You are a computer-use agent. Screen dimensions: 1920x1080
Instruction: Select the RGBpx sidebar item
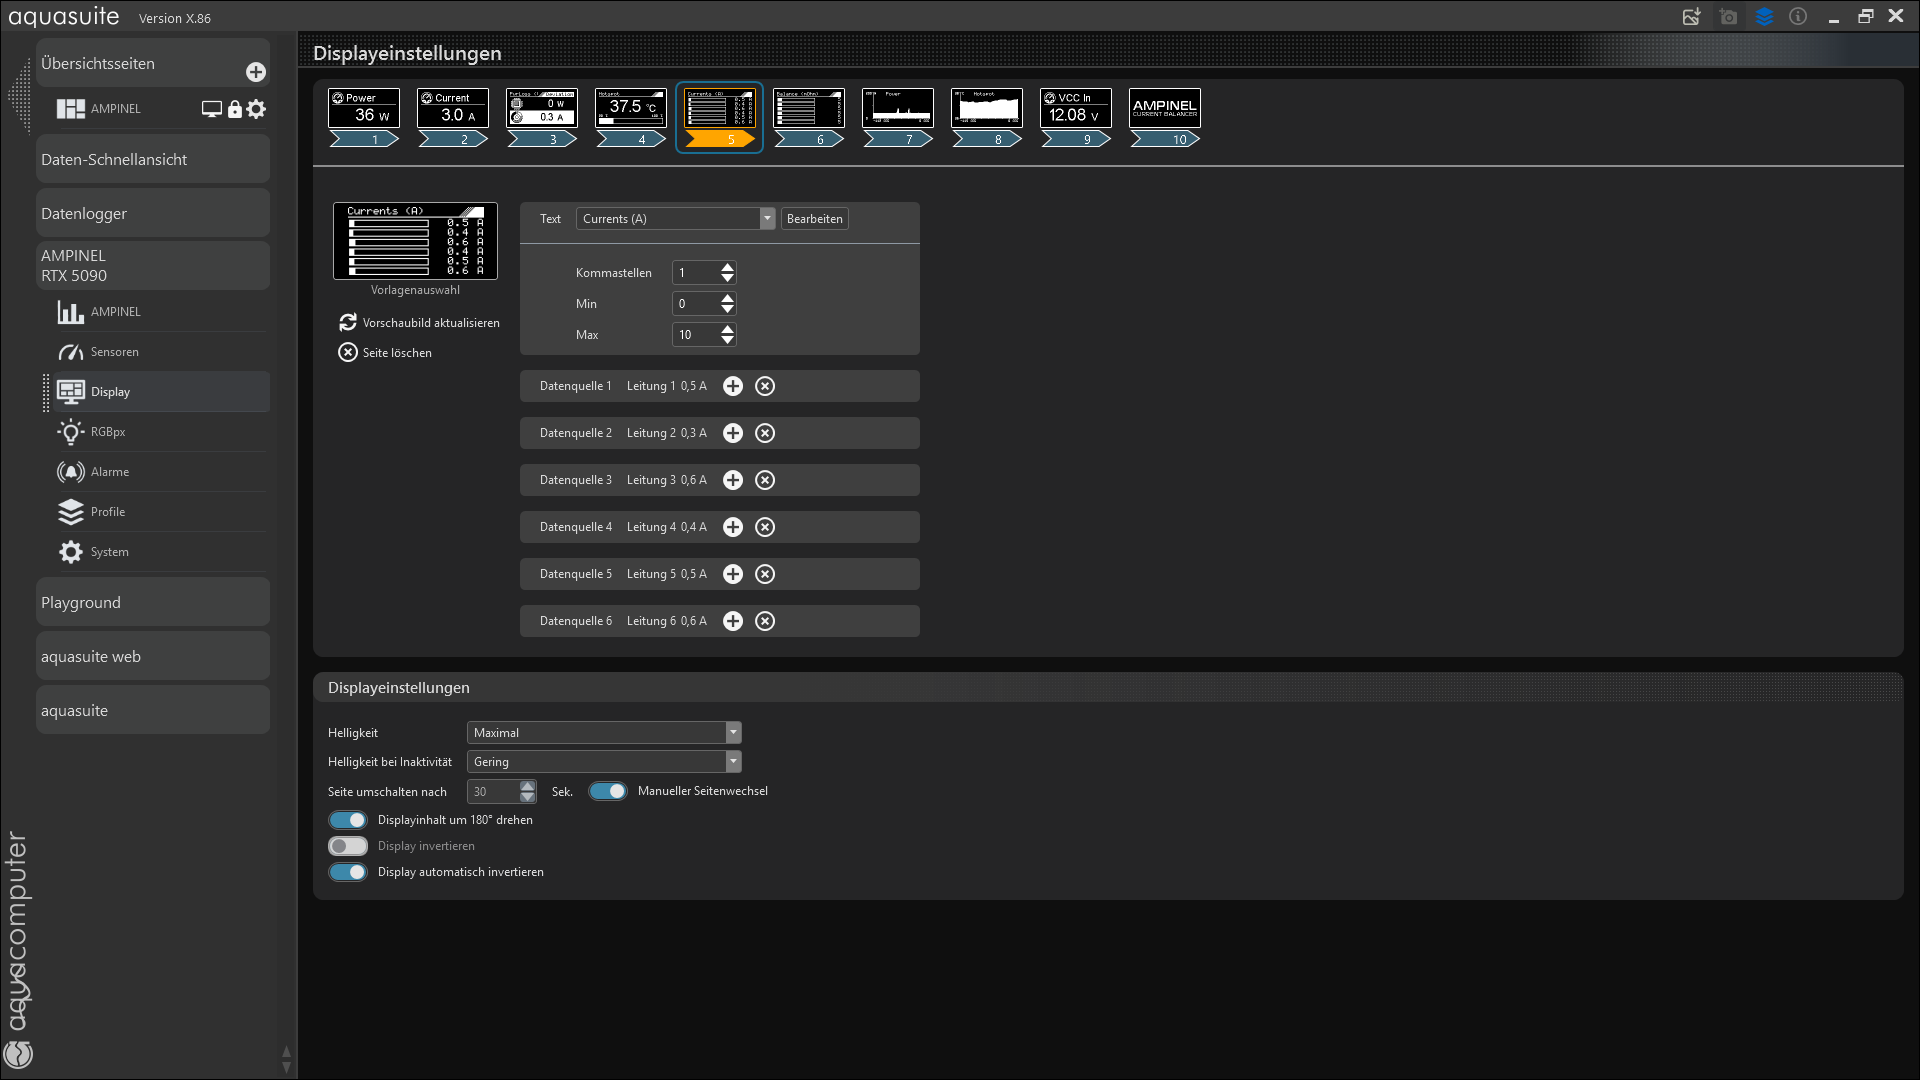(x=108, y=432)
